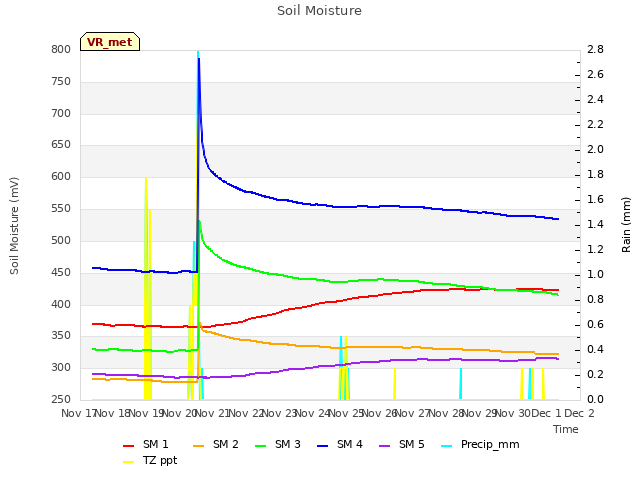Viewport: 640px width, 480px height.
Task: Click the 2.0 rain axis tick label
Action: click(595, 149)
